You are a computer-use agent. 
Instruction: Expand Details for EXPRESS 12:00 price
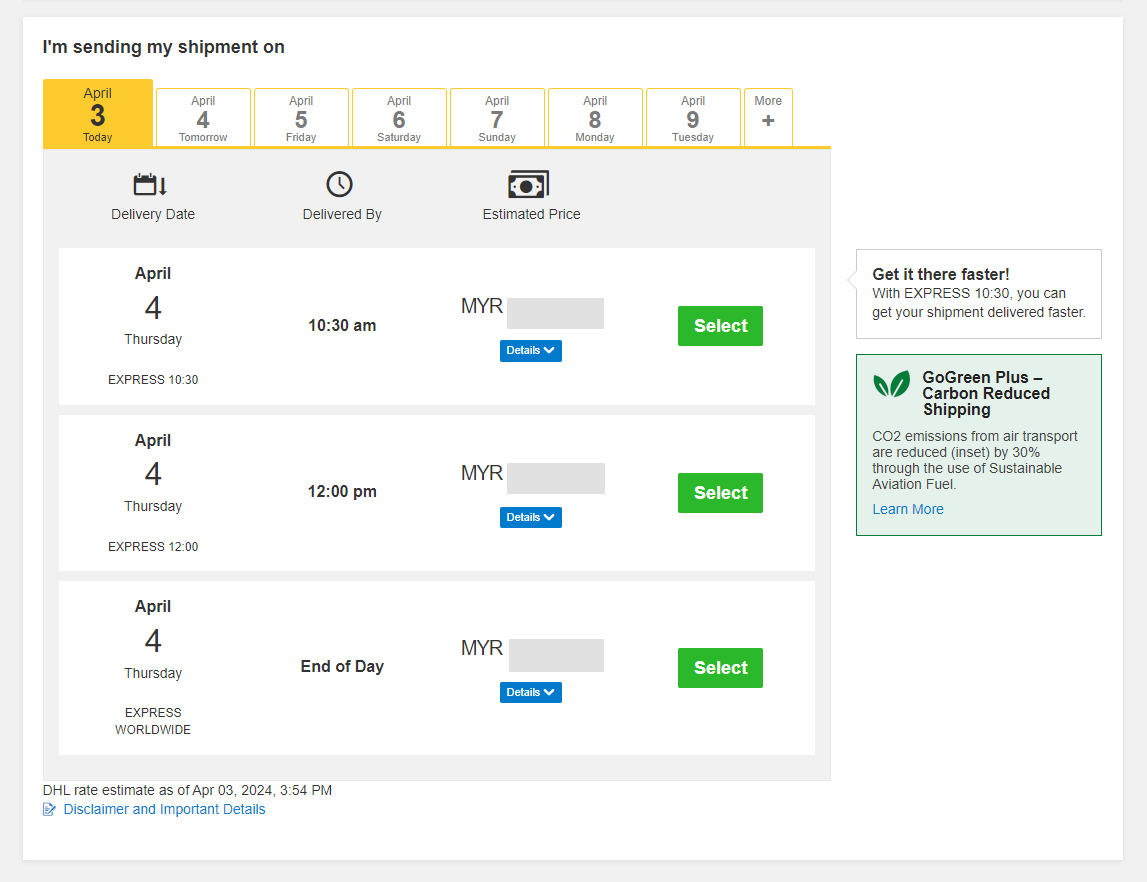[x=531, y=517]
